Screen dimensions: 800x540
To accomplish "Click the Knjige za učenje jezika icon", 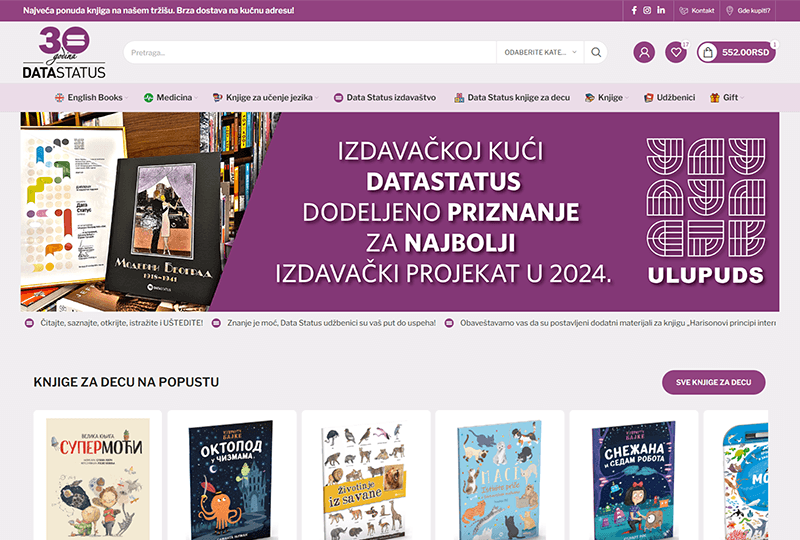I will tap(218, 97).
